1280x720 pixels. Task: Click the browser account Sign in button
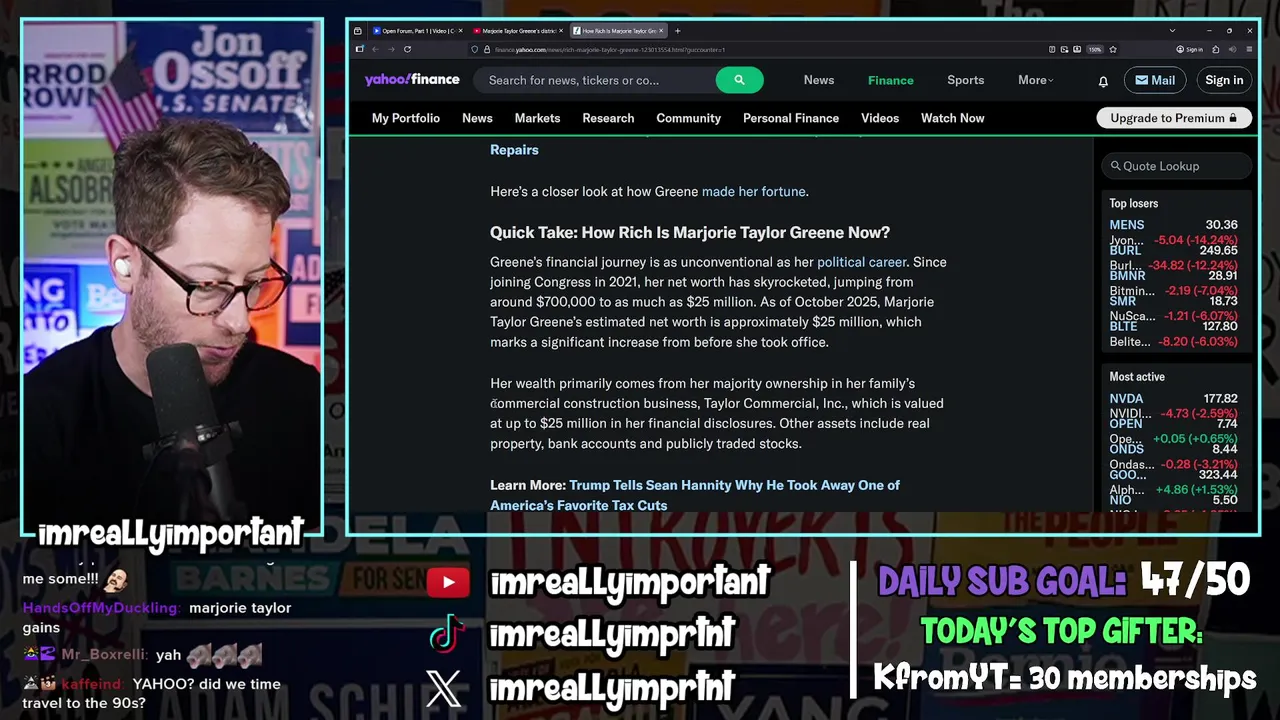pyautogui.click(x=1188, y=49)
